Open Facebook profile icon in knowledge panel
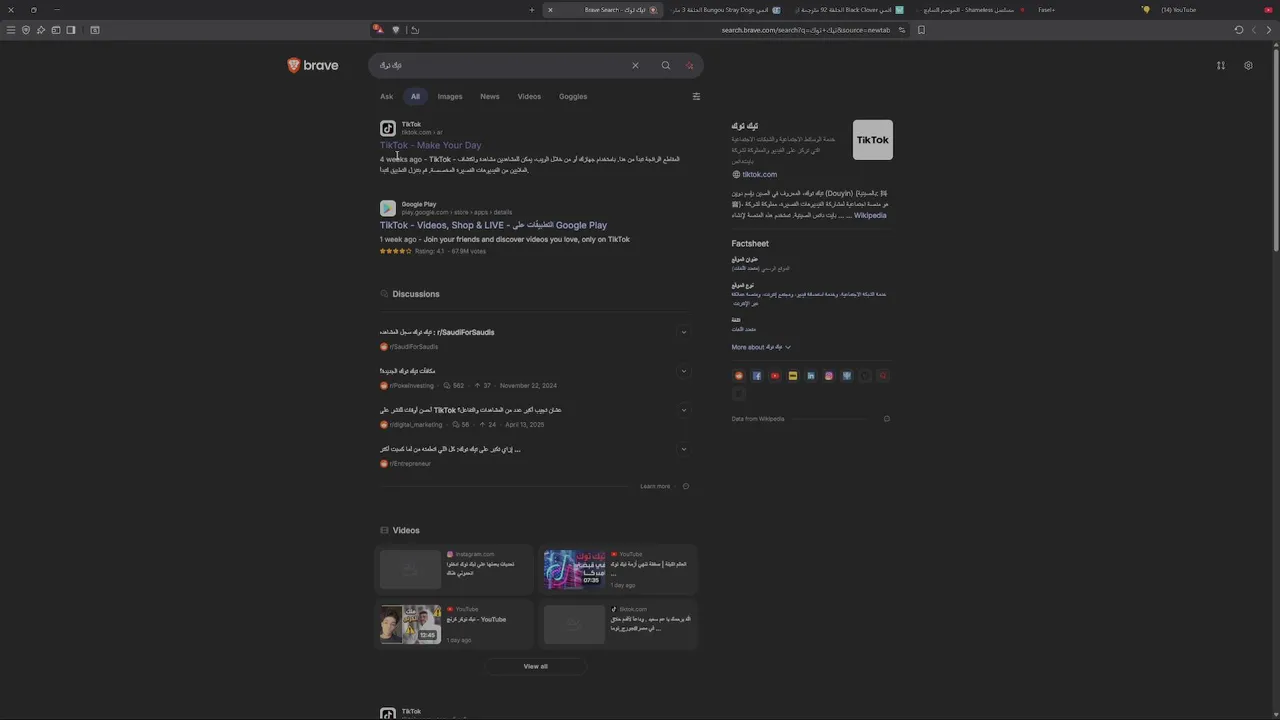The height and width of the screenshot is (720, 1280). pos(757,376)
